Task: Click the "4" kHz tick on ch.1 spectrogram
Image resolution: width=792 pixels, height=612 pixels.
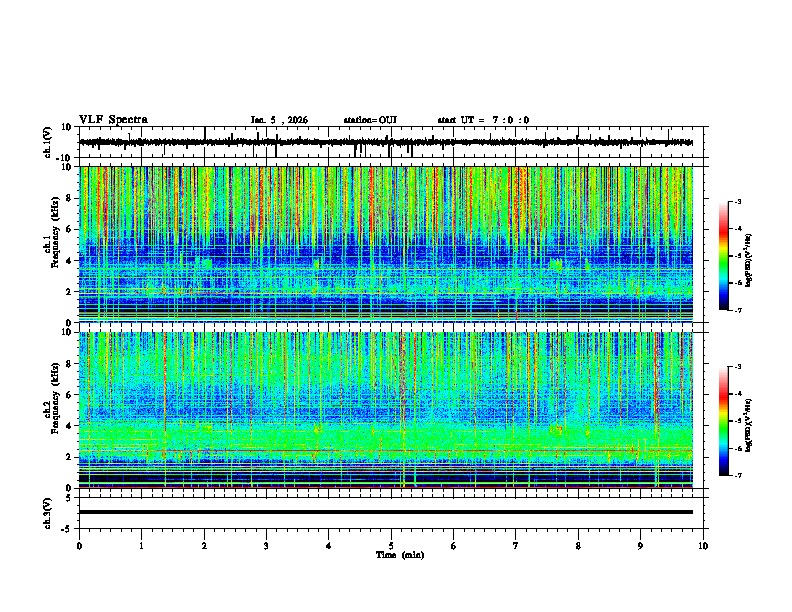Action: [69, 261]
